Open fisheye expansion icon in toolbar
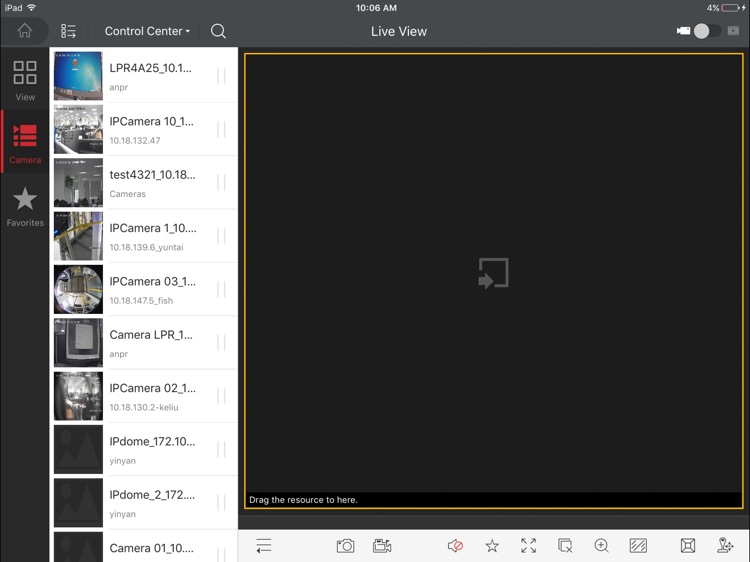 (688, 546)
